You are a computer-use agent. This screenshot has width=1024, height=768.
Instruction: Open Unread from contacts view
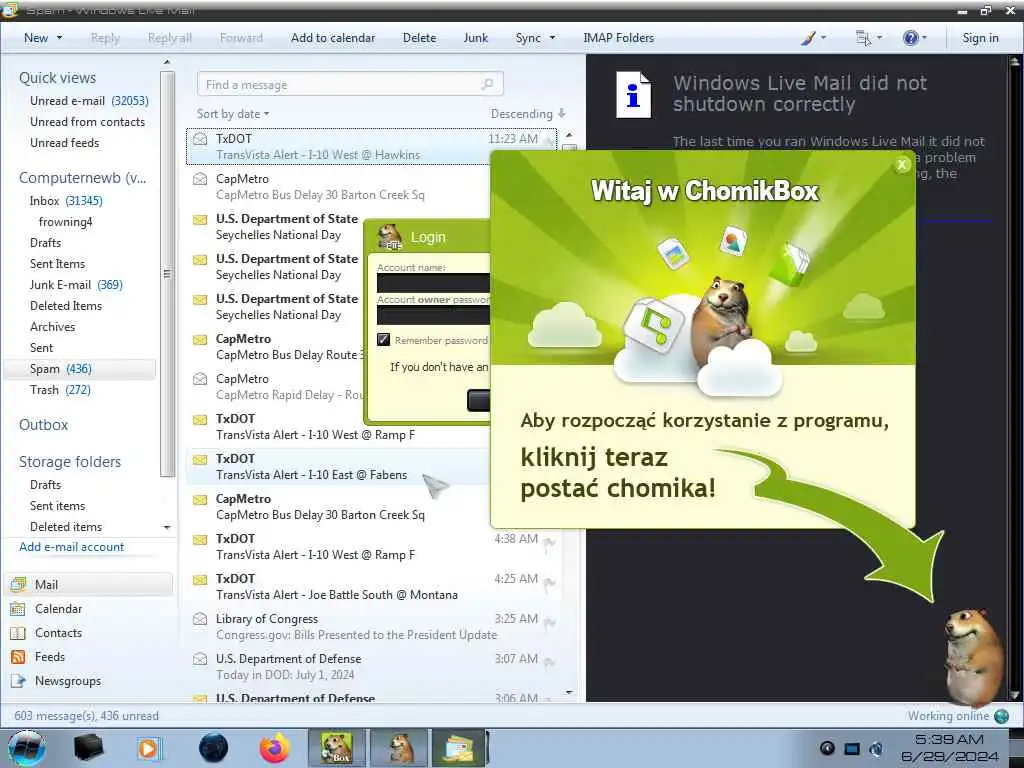click(x=88, y=121)
